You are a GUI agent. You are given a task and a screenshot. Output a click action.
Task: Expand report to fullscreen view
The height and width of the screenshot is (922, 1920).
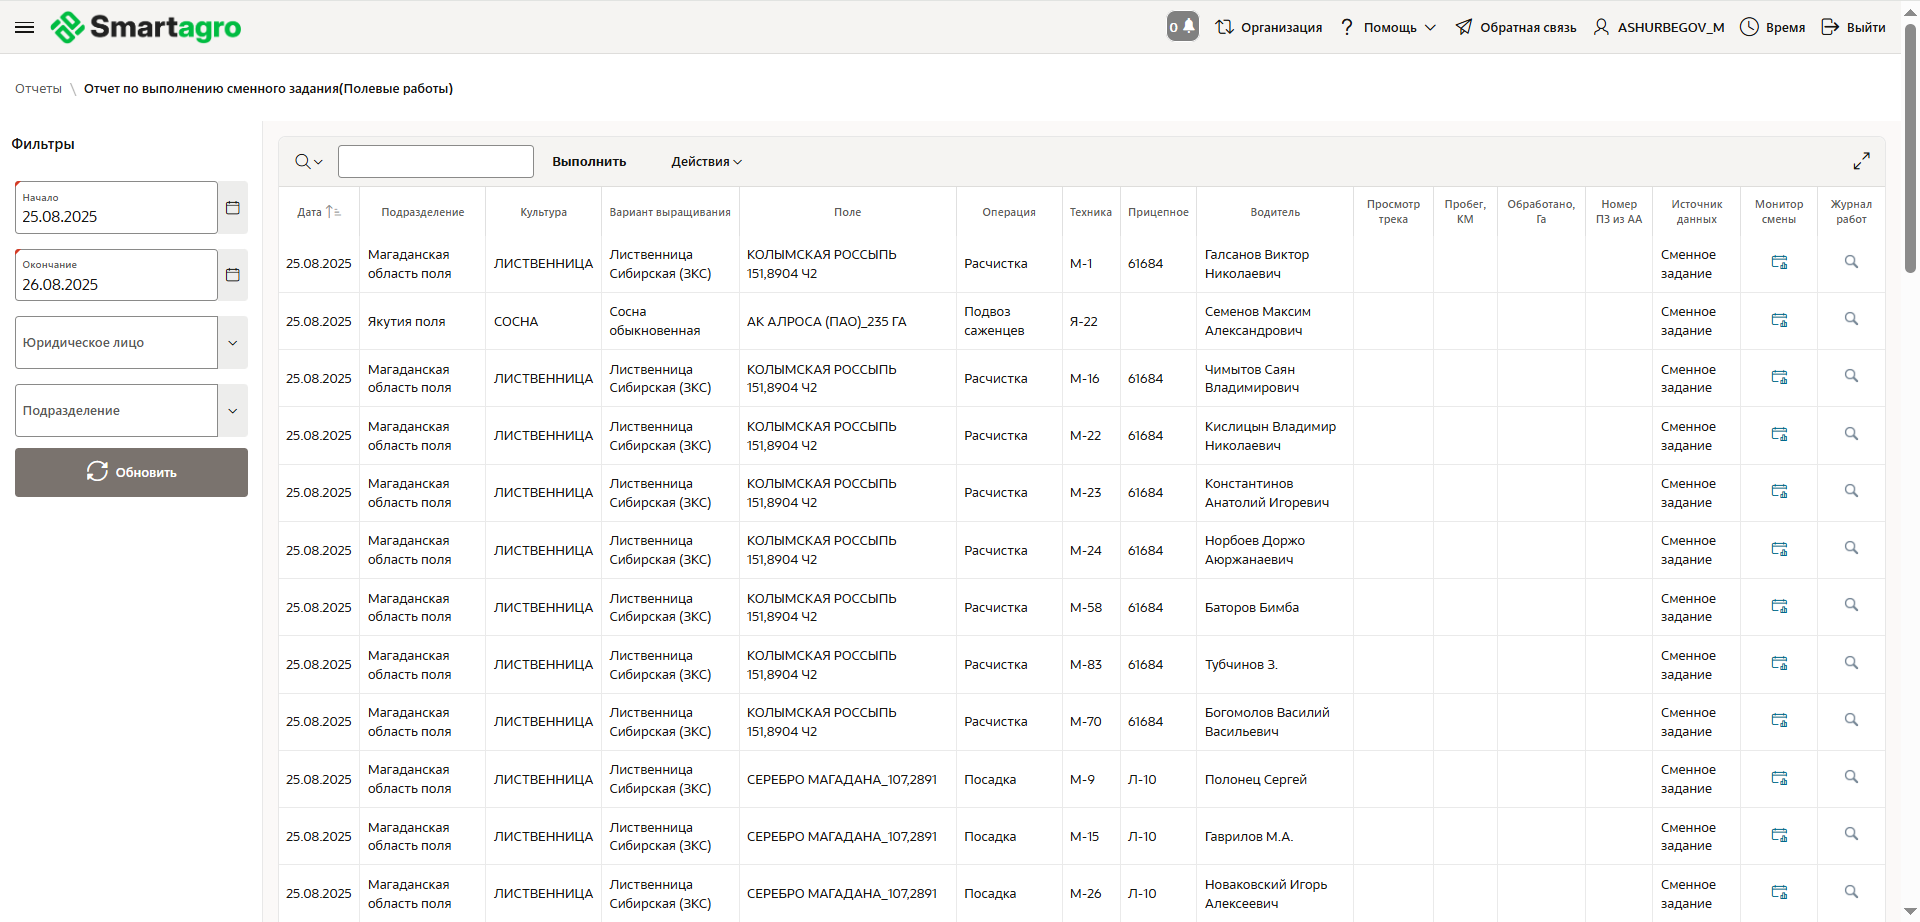(x=1861, y=161)
